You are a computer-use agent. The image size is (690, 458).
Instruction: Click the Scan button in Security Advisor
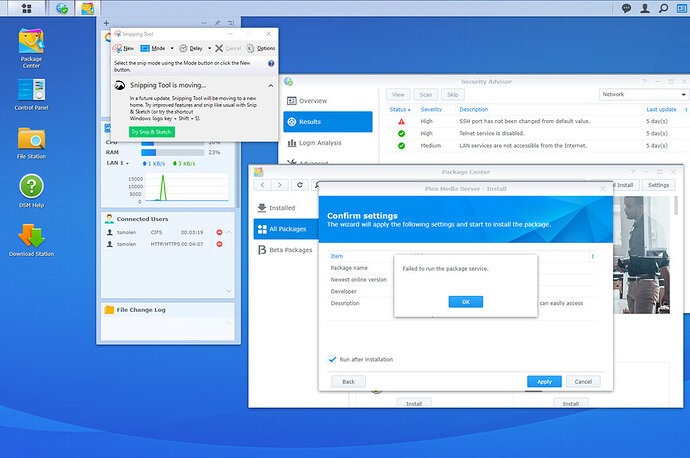(426, 95)
